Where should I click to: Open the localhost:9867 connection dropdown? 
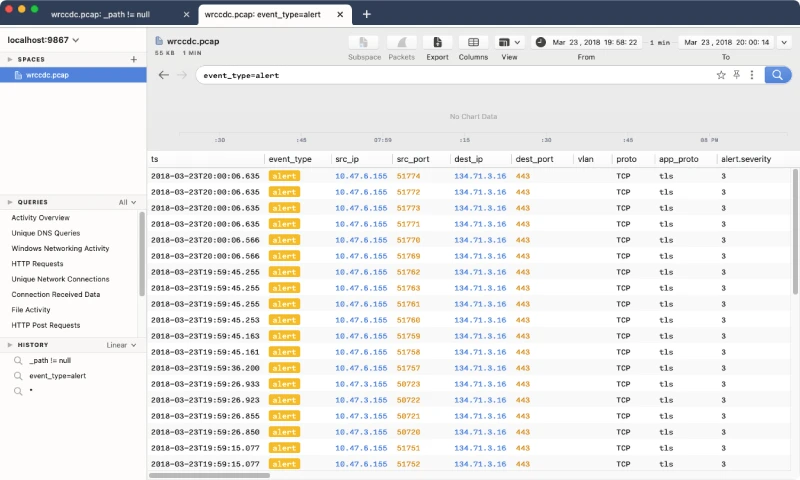point(43,40)
